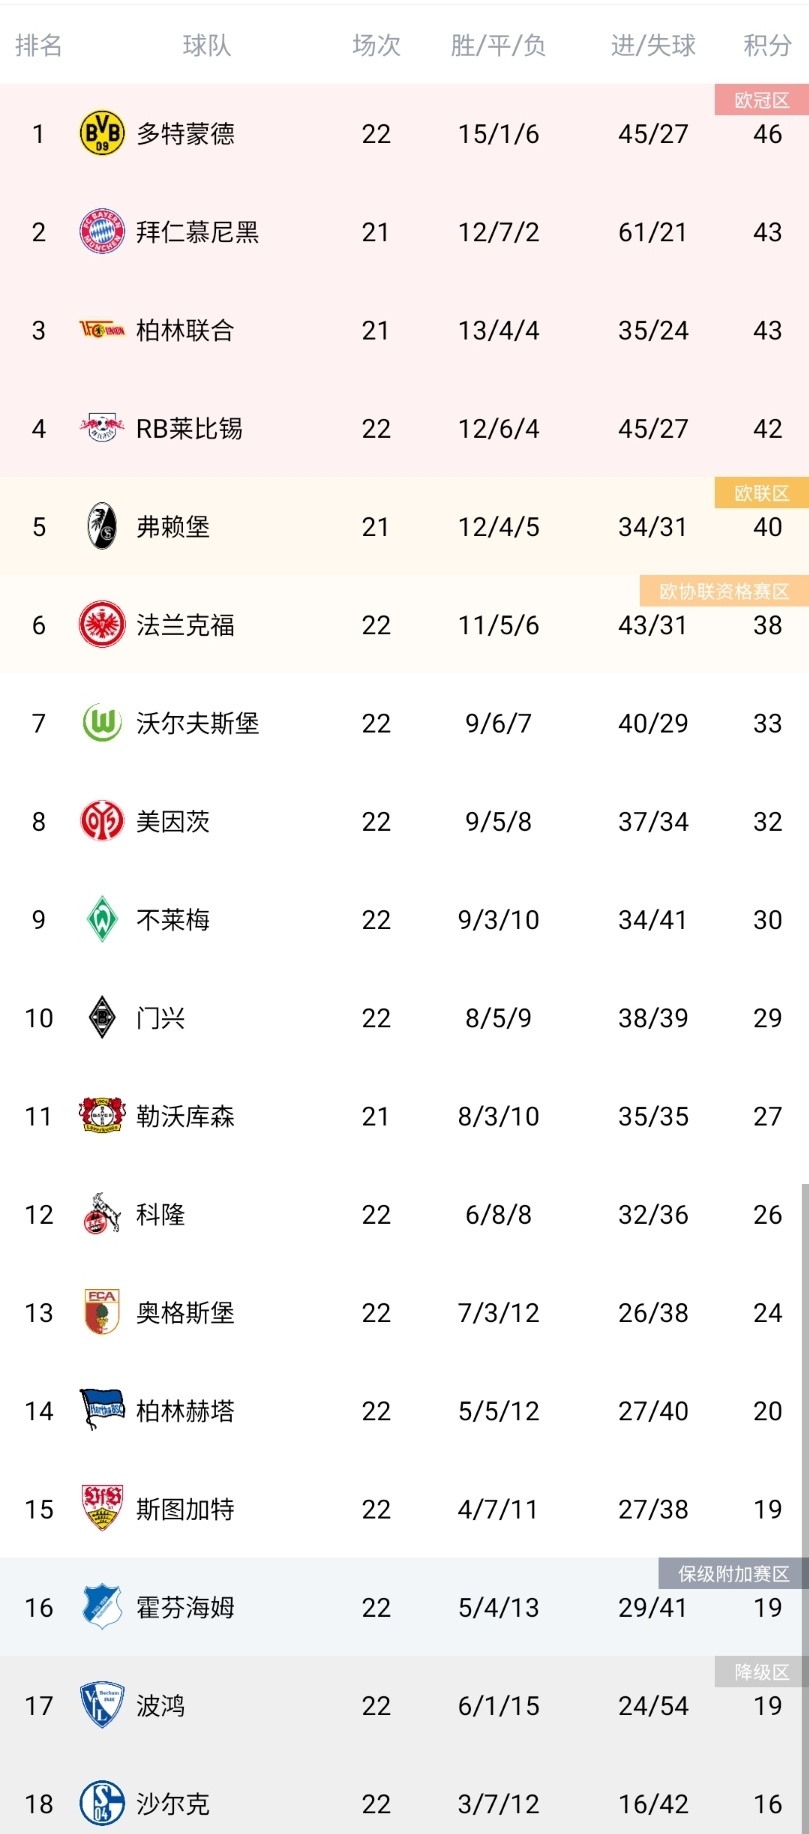Open the 美因茨 team logo

[100, 821]
